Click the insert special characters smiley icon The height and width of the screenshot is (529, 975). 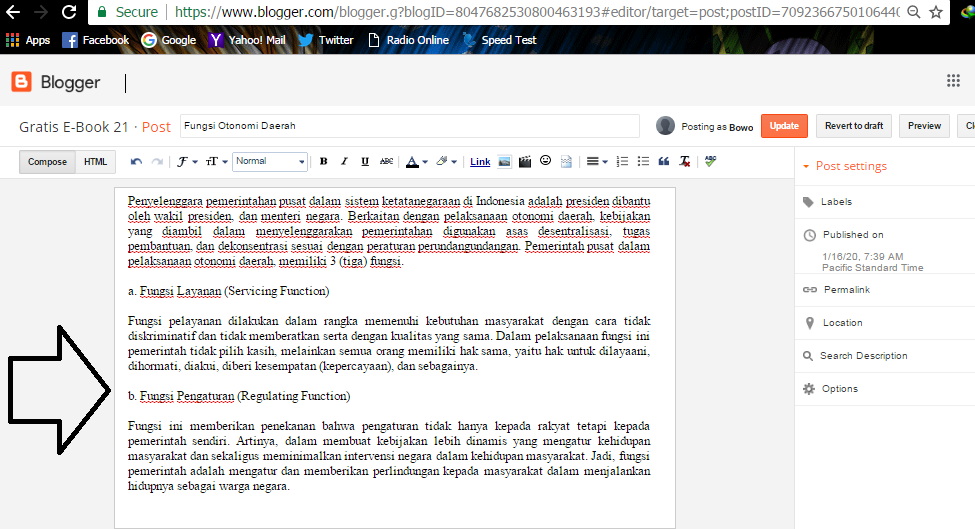[x=545, y=161]
